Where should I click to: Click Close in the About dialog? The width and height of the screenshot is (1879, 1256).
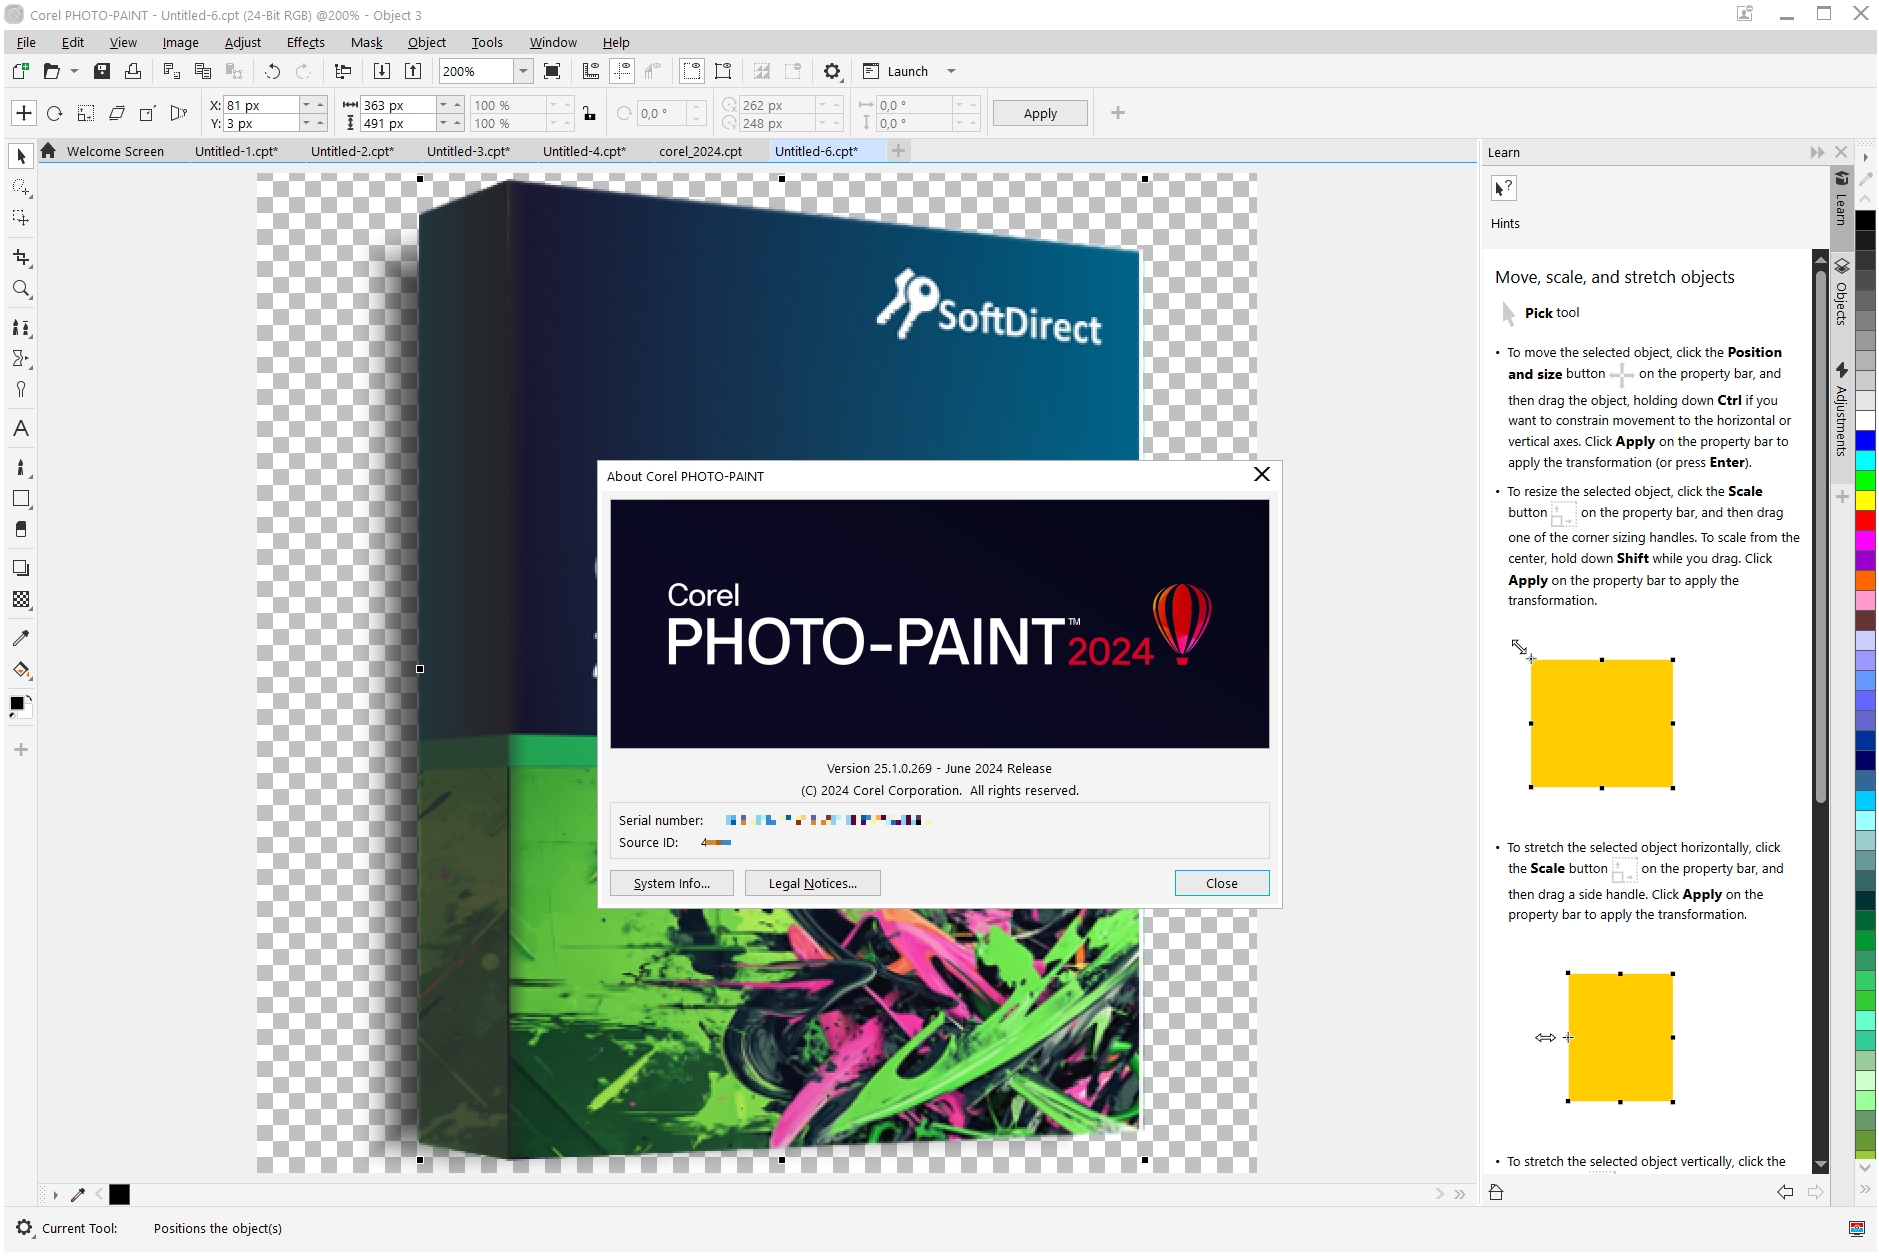(x=1221, y=883)
